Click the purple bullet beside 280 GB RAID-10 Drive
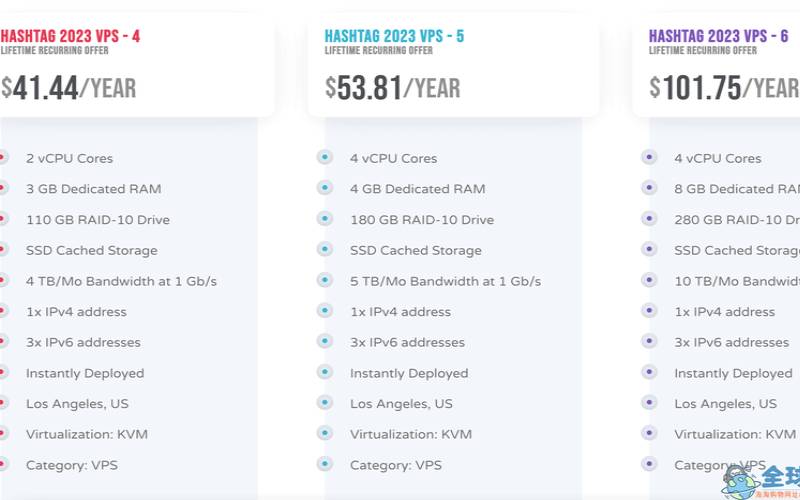 tap(648, 219)
